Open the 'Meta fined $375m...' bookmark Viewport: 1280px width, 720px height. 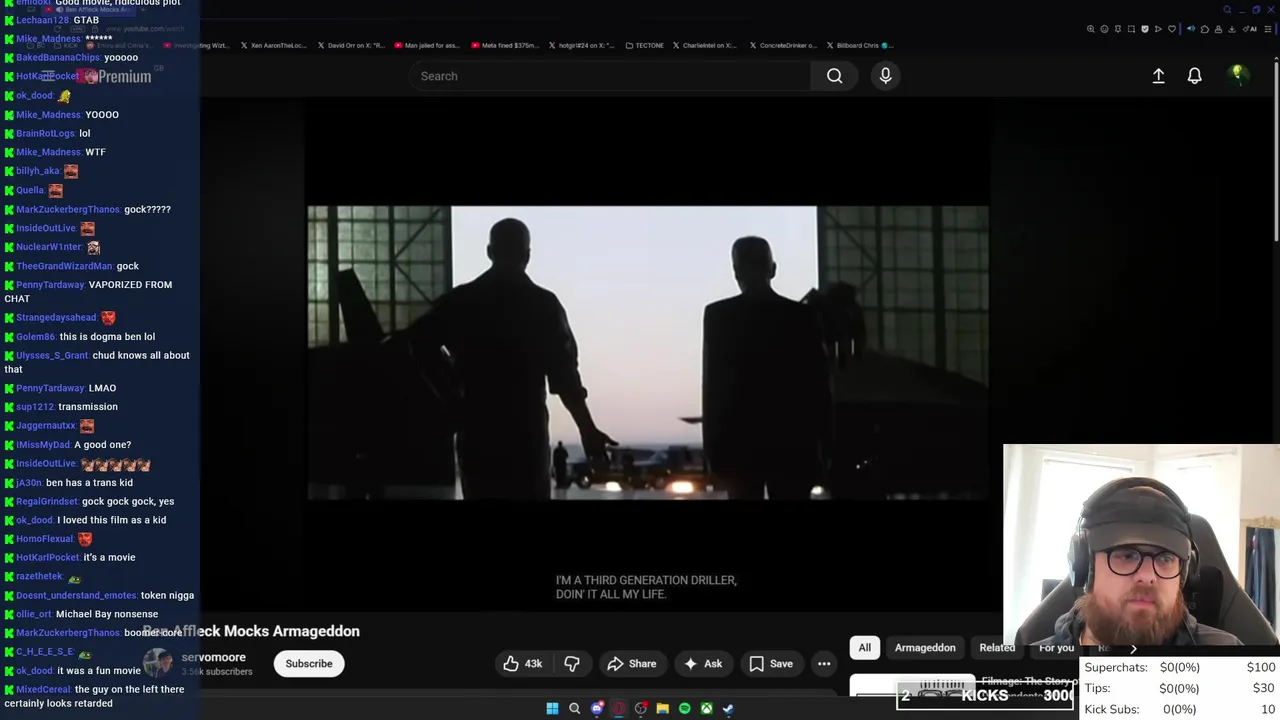point(504,45)
